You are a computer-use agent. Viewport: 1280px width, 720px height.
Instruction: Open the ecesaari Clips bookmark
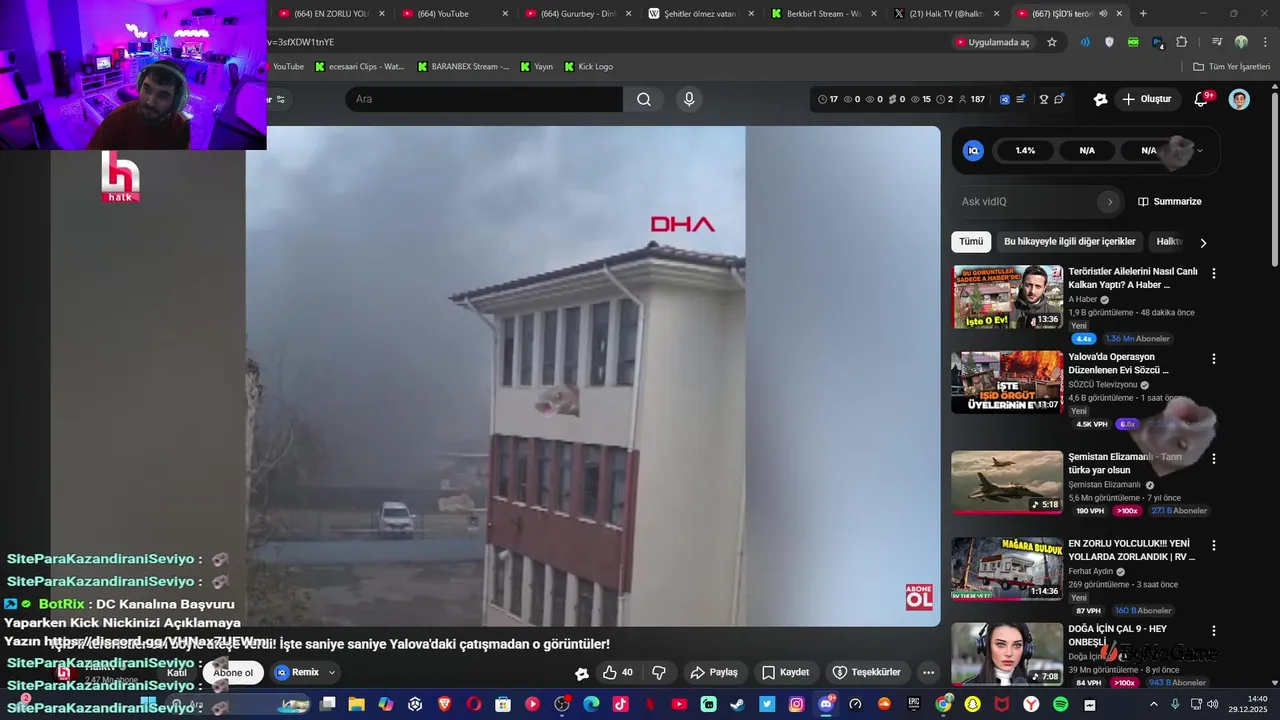click(360, 67)
